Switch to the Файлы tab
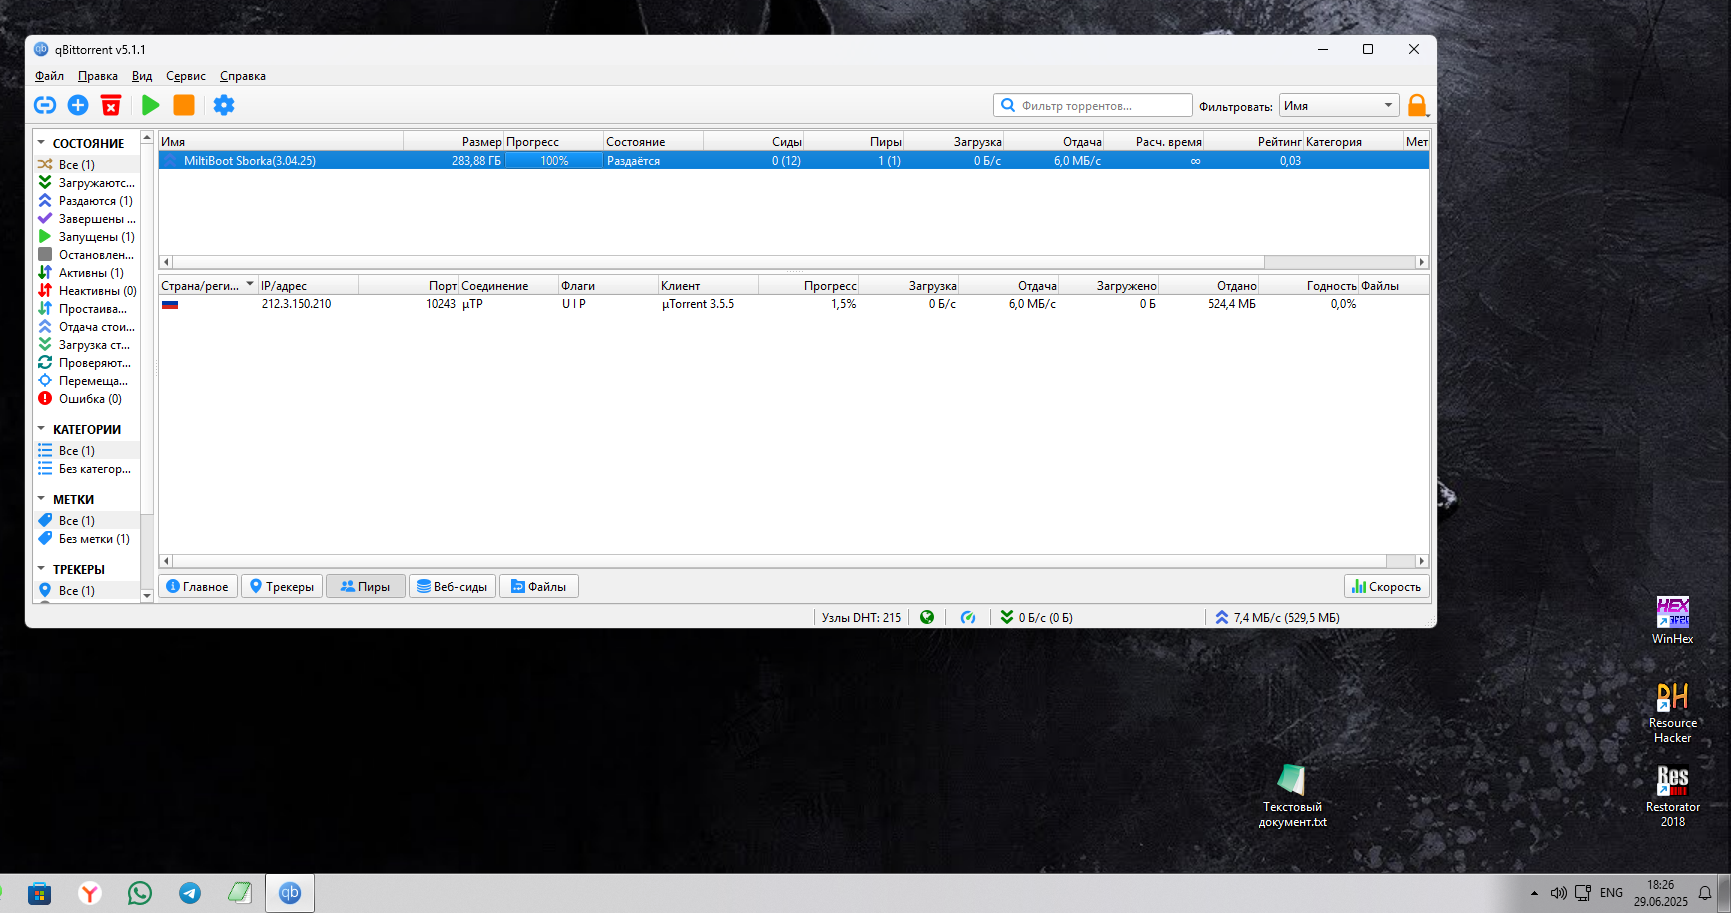Viewport: 1731px width, 913px height. pos(538,587)
